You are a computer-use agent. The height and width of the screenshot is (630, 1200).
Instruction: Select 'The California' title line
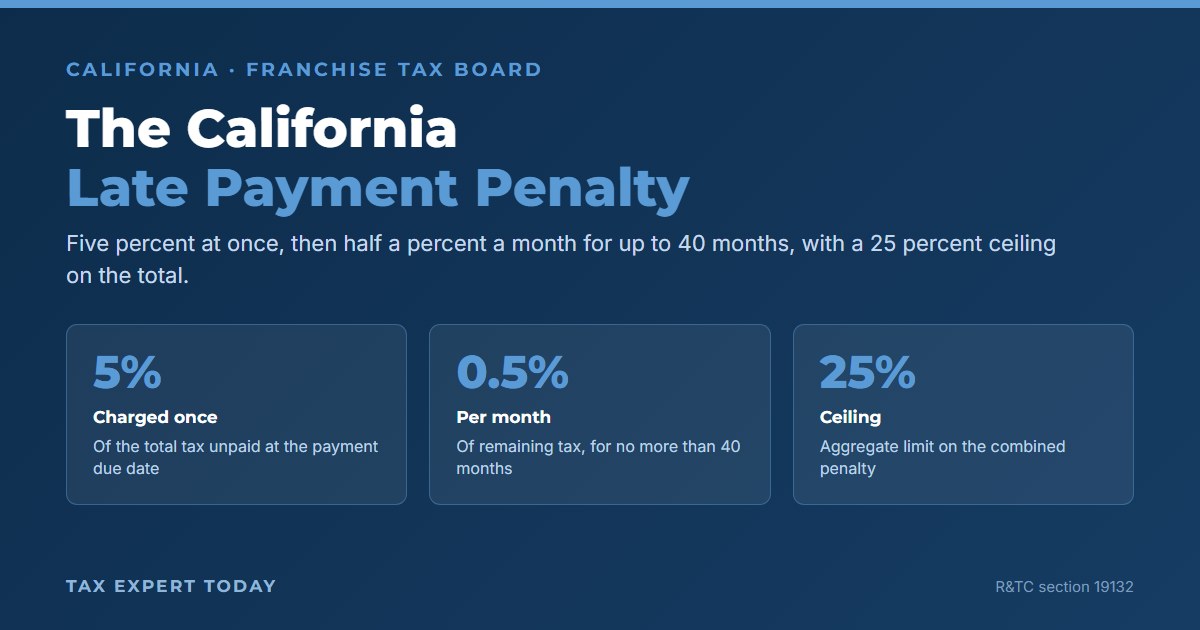tap(262, 129)
